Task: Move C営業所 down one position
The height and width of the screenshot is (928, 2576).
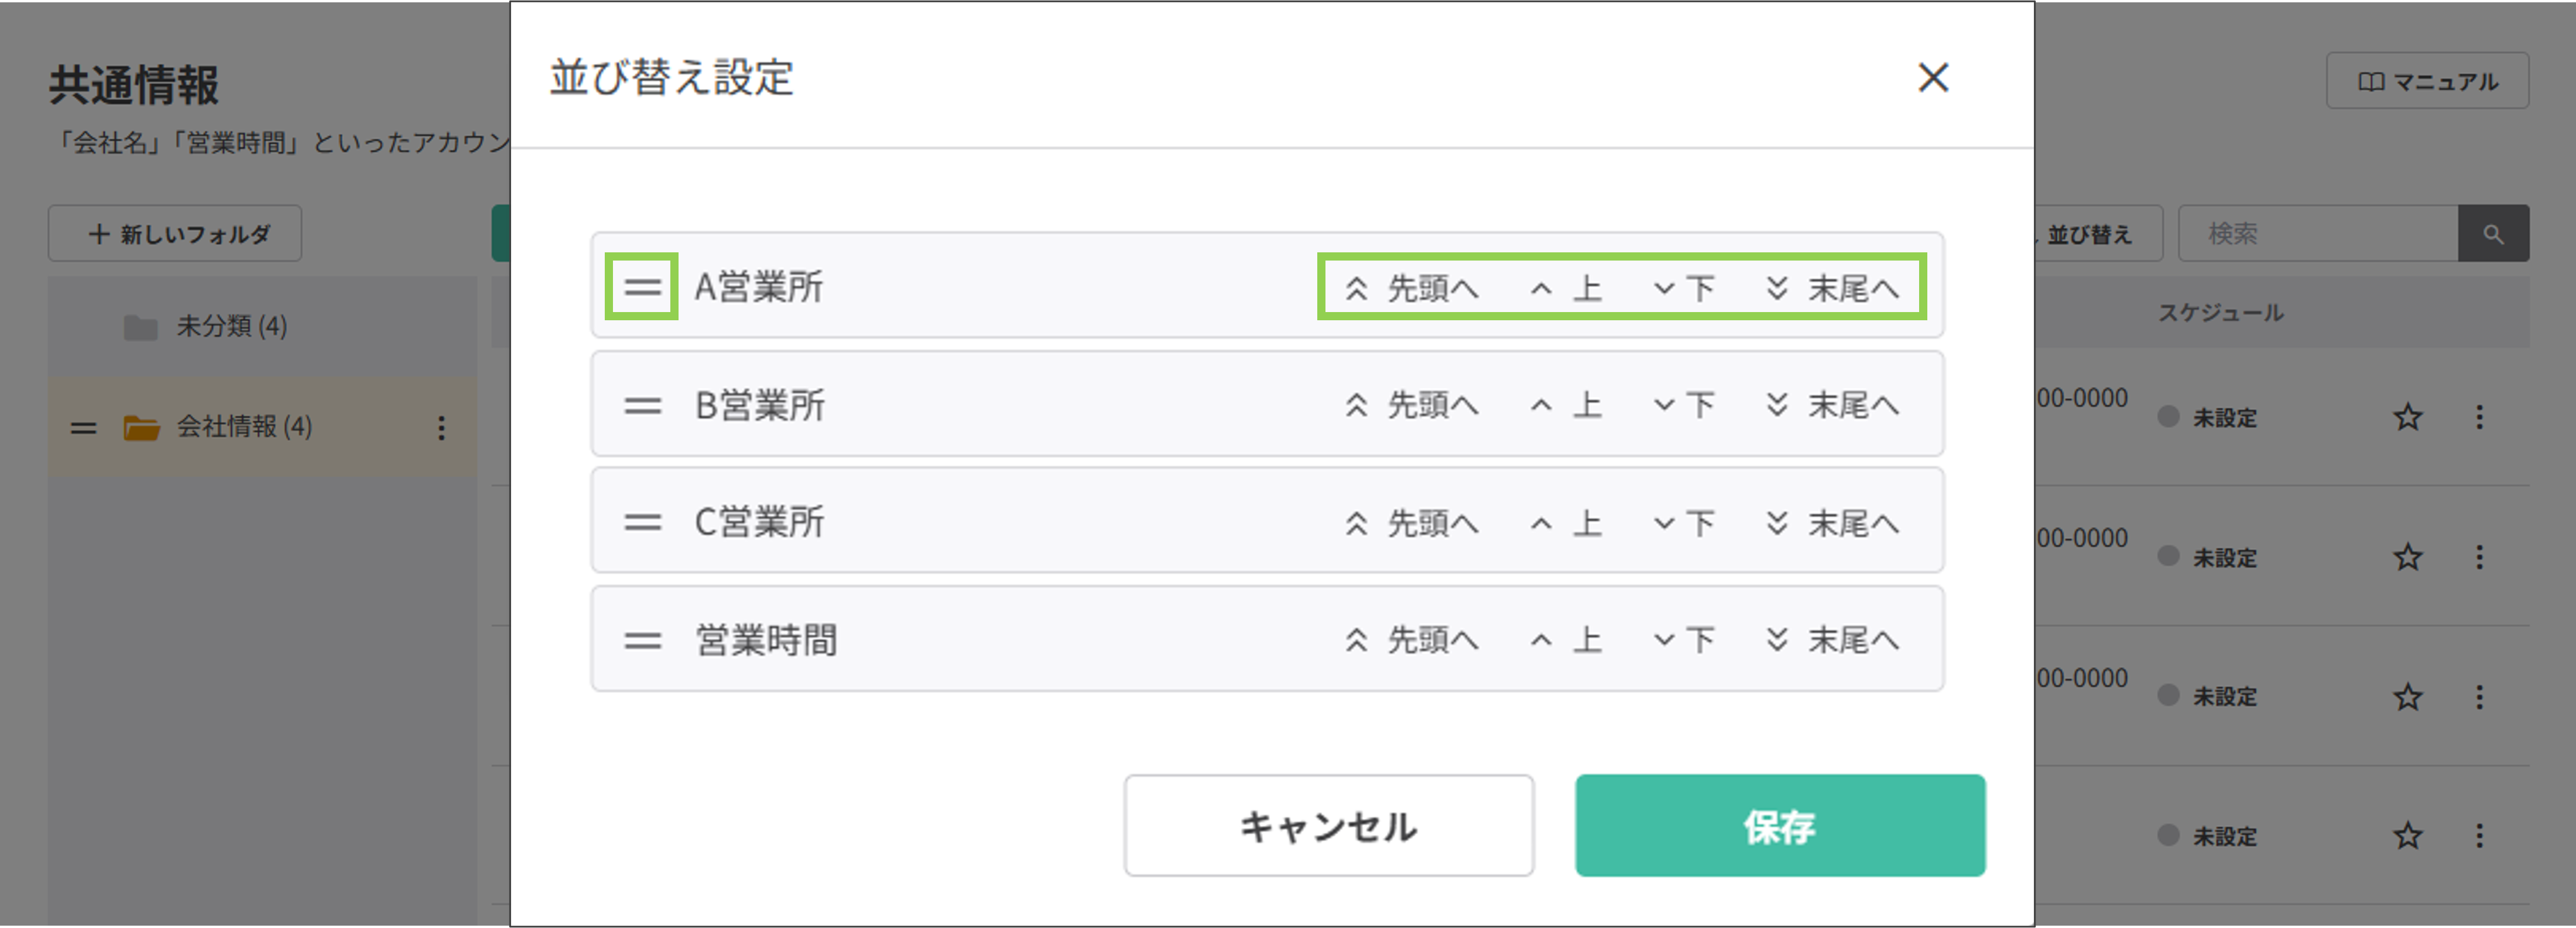Action: 1685,521
